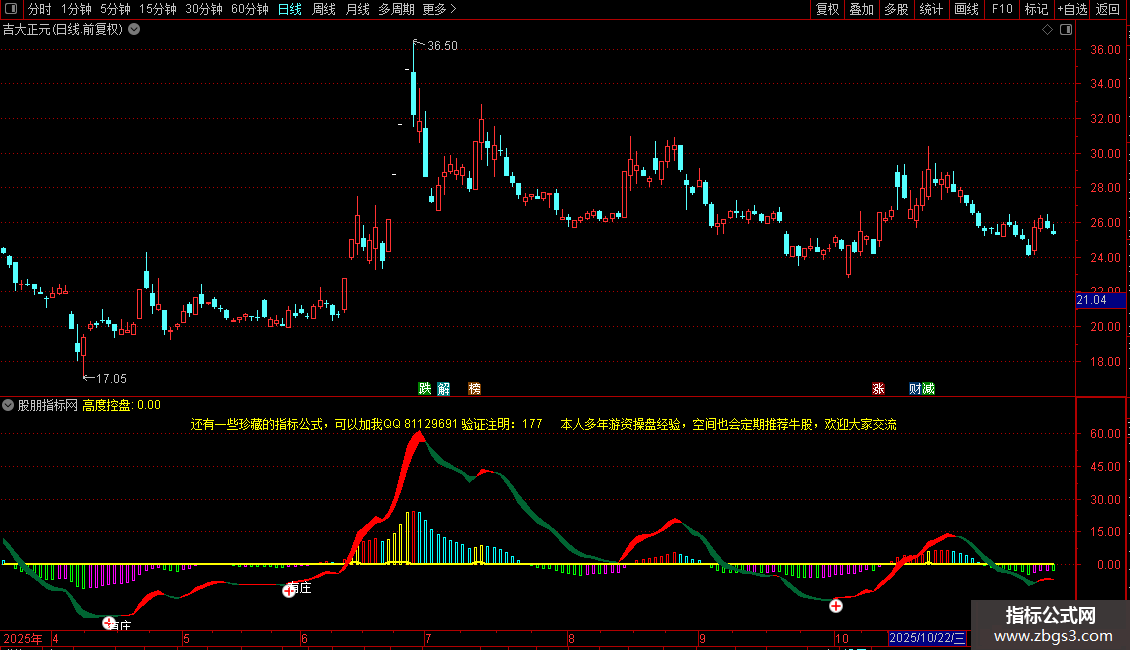
Task: Click the 2025/10/22/三 date label
Action: [x=927, y=638]
